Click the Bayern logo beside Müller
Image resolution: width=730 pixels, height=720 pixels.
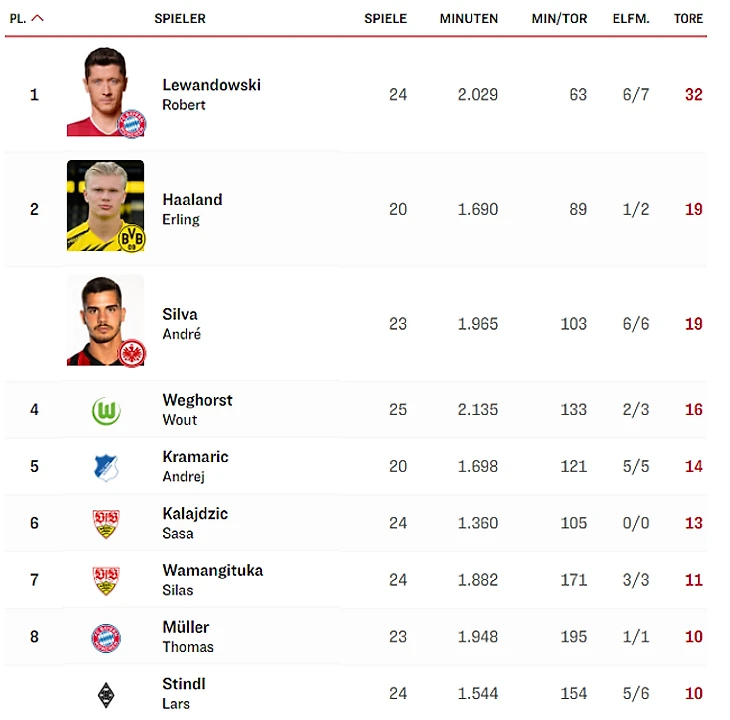[105, 637]
